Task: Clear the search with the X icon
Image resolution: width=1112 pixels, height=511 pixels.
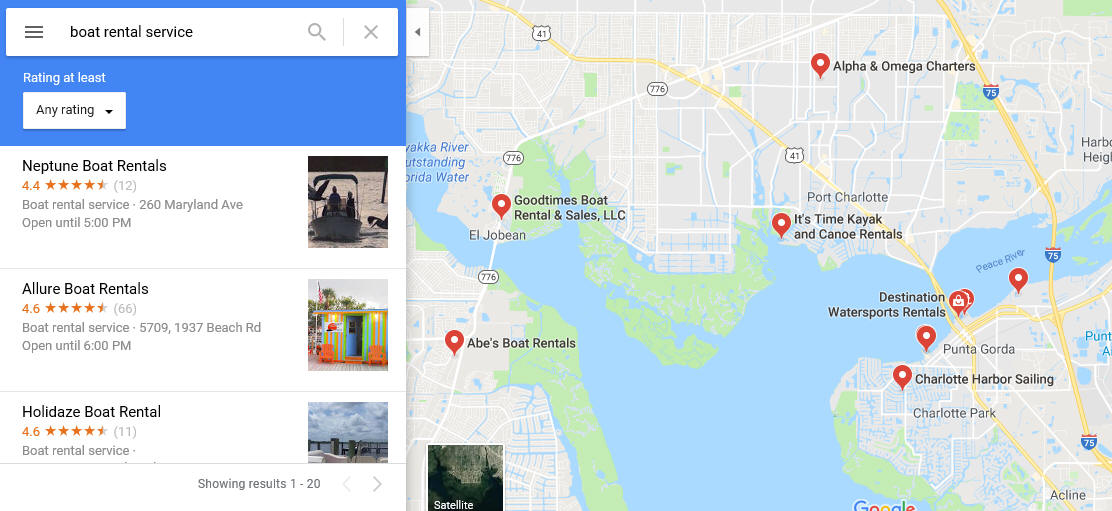Action: pyautogui.click(x=371, y=32)
